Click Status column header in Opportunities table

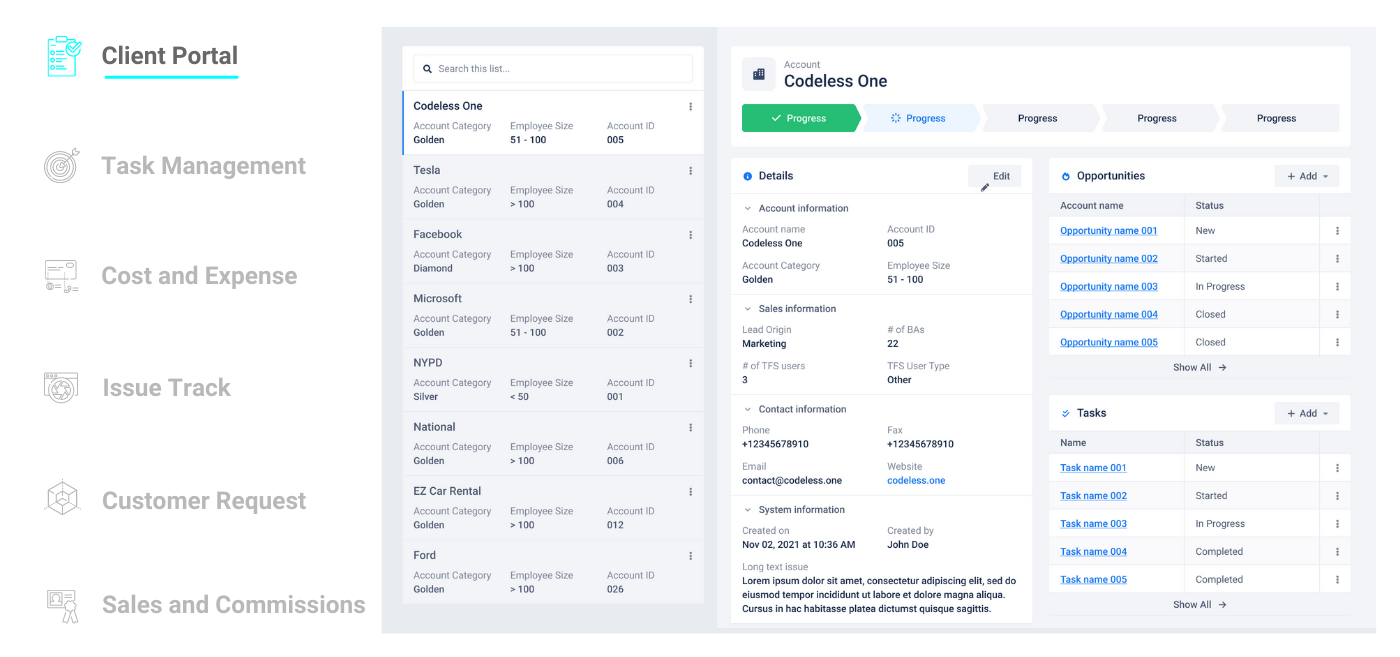point(1209,206)
